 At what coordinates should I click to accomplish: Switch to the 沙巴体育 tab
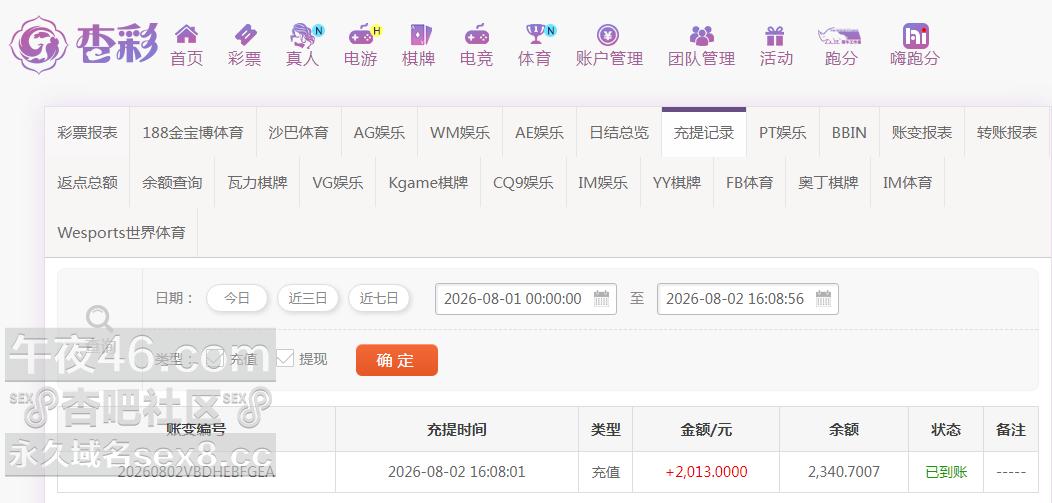coord(299,133)
